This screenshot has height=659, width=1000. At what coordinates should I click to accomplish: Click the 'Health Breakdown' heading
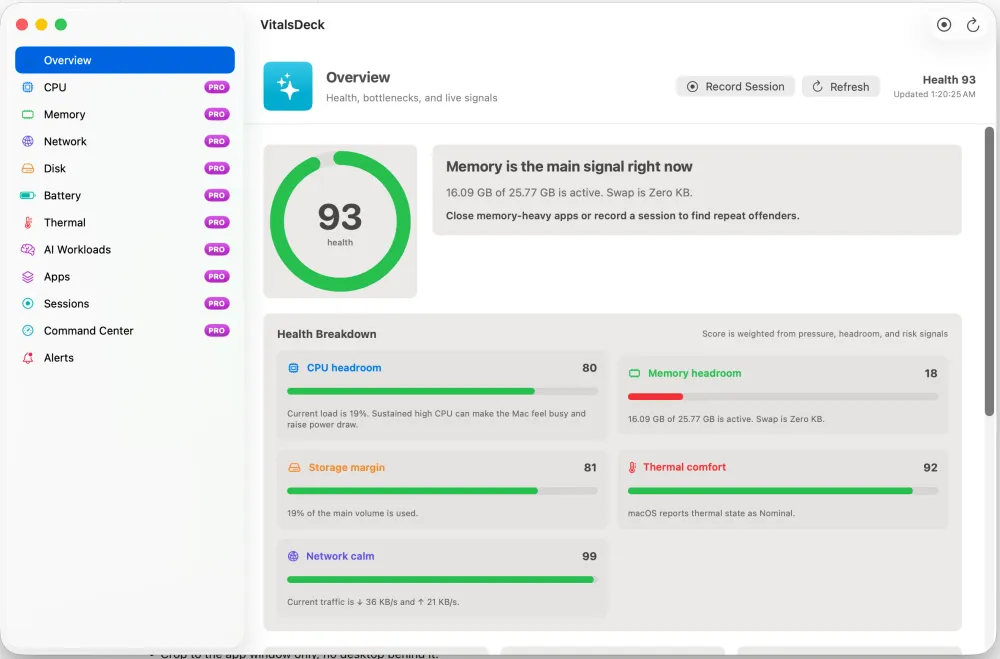click(x=327, y=334)
